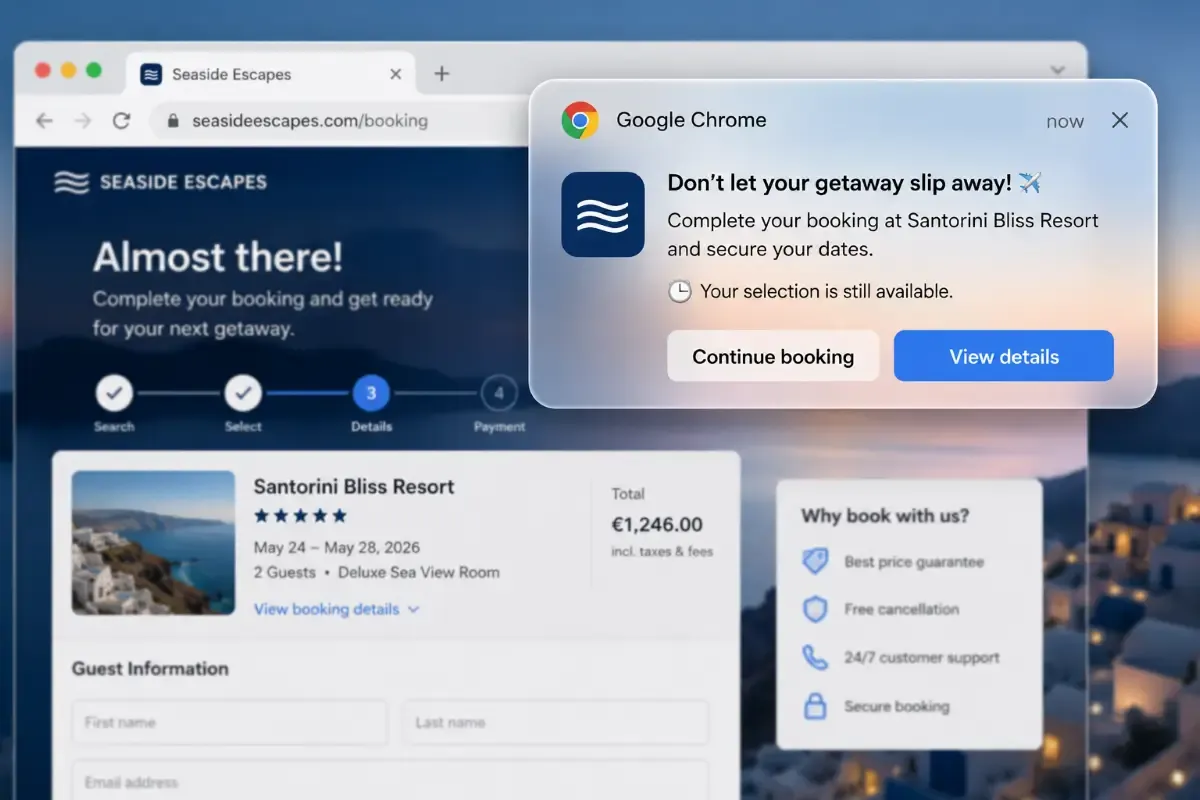Click the address bar lock icon
The width and height of the screenshot is (1200, 800).
click(x=173, y=121)
